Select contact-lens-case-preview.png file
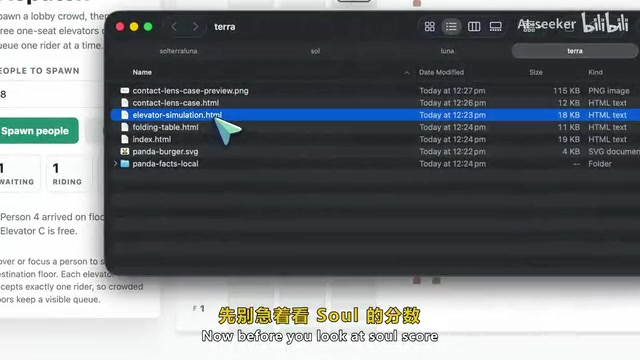640x360 pixels. pos(376,91)
